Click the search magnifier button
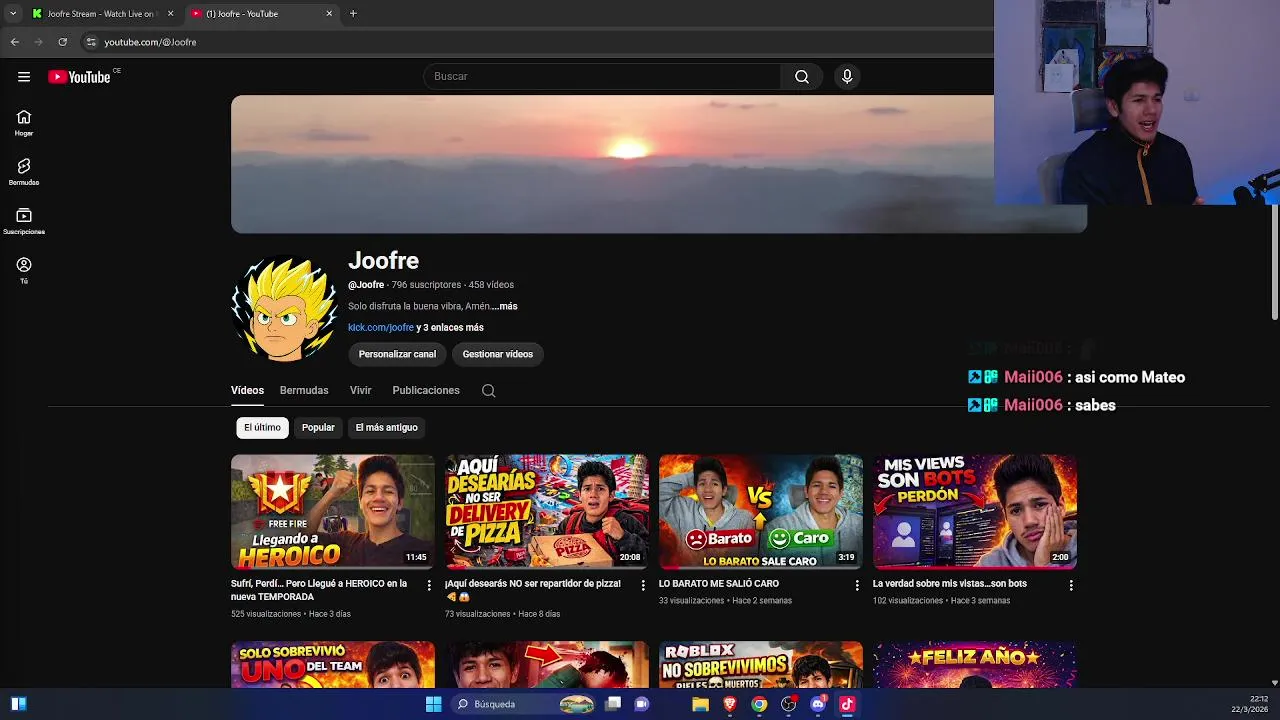The height and width of the screenshot is (720, 1280). [802, 77]
